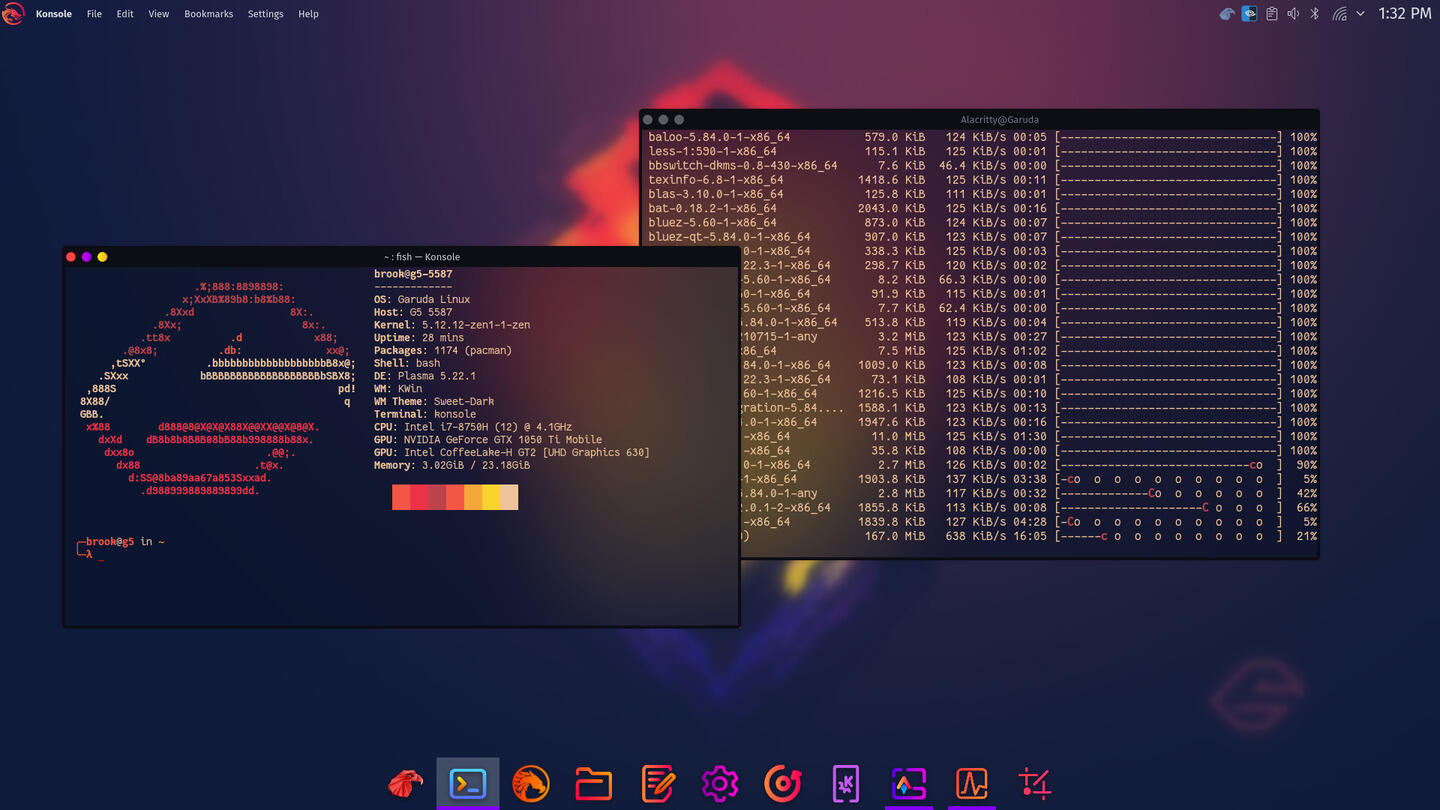
Task: Click the 'less-1:590-1-x86_64' row in Alacritty
Action: [x=982, y=152]
